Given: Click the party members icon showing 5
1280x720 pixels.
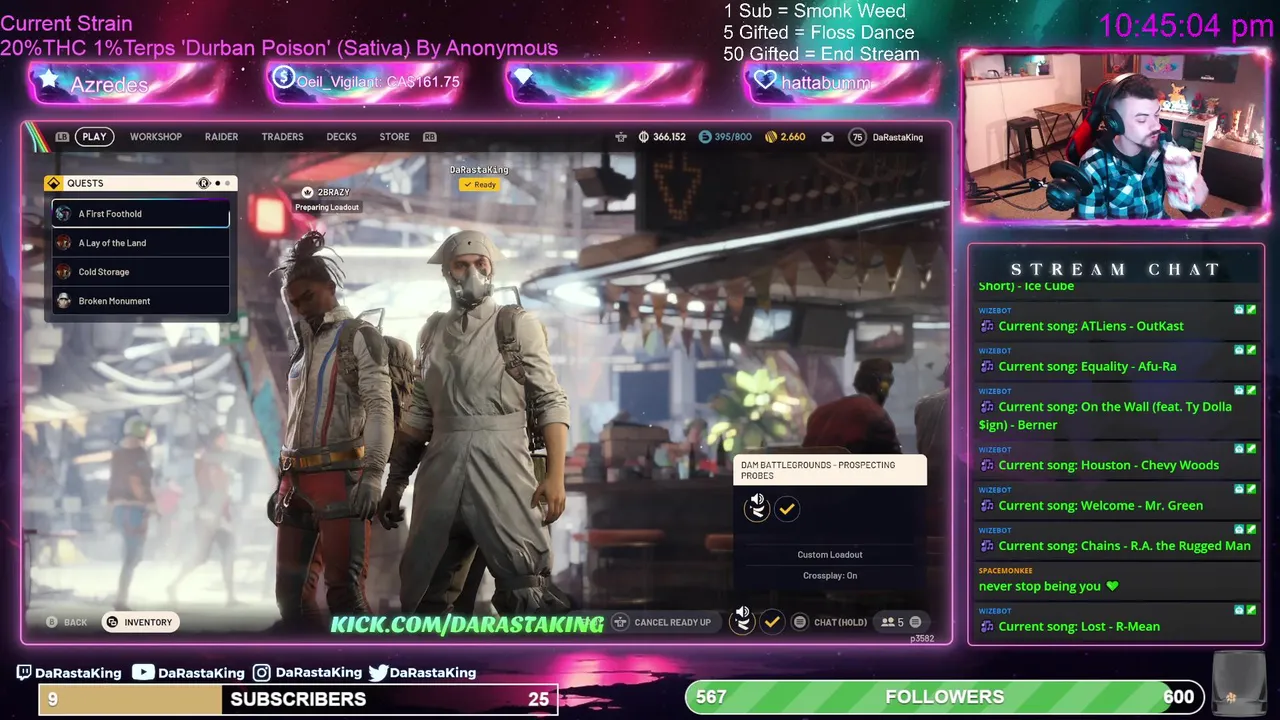Looking at the screenshot, I should pyautogui.click(x=887, y=622).
